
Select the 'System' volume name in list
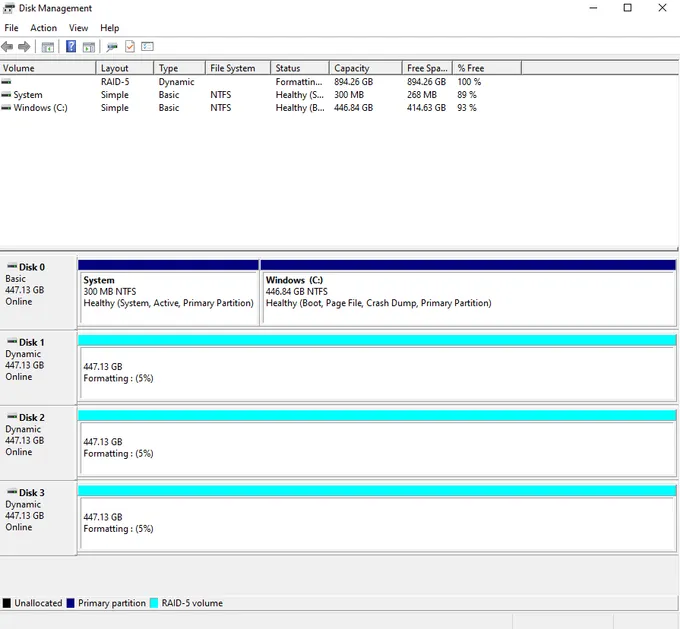[28, 95]
